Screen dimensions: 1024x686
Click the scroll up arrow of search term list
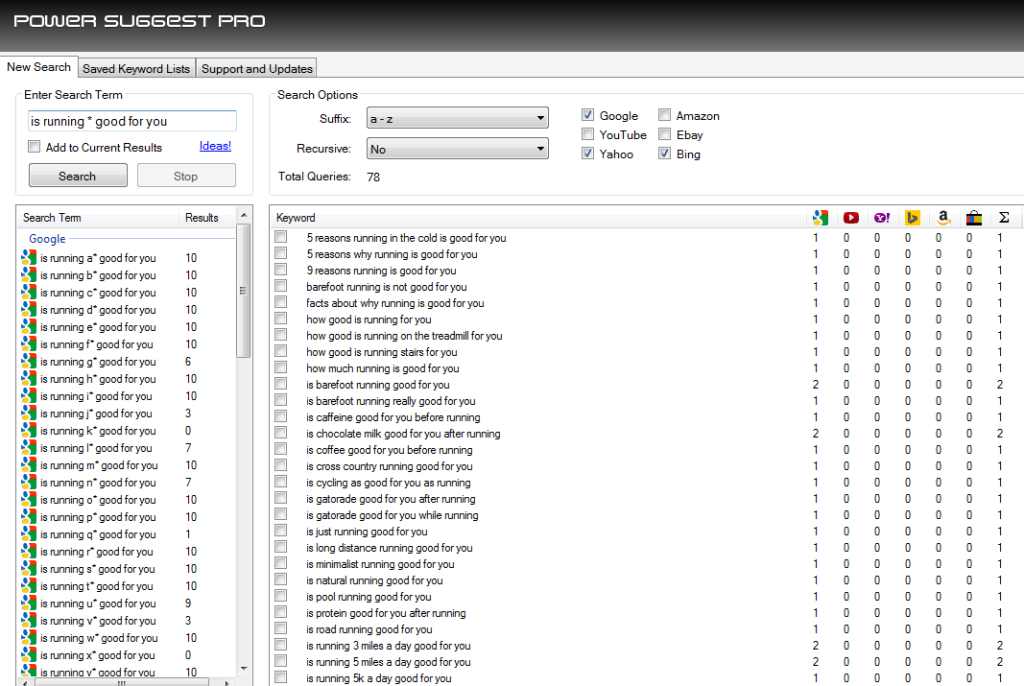[x=244, y=215]
